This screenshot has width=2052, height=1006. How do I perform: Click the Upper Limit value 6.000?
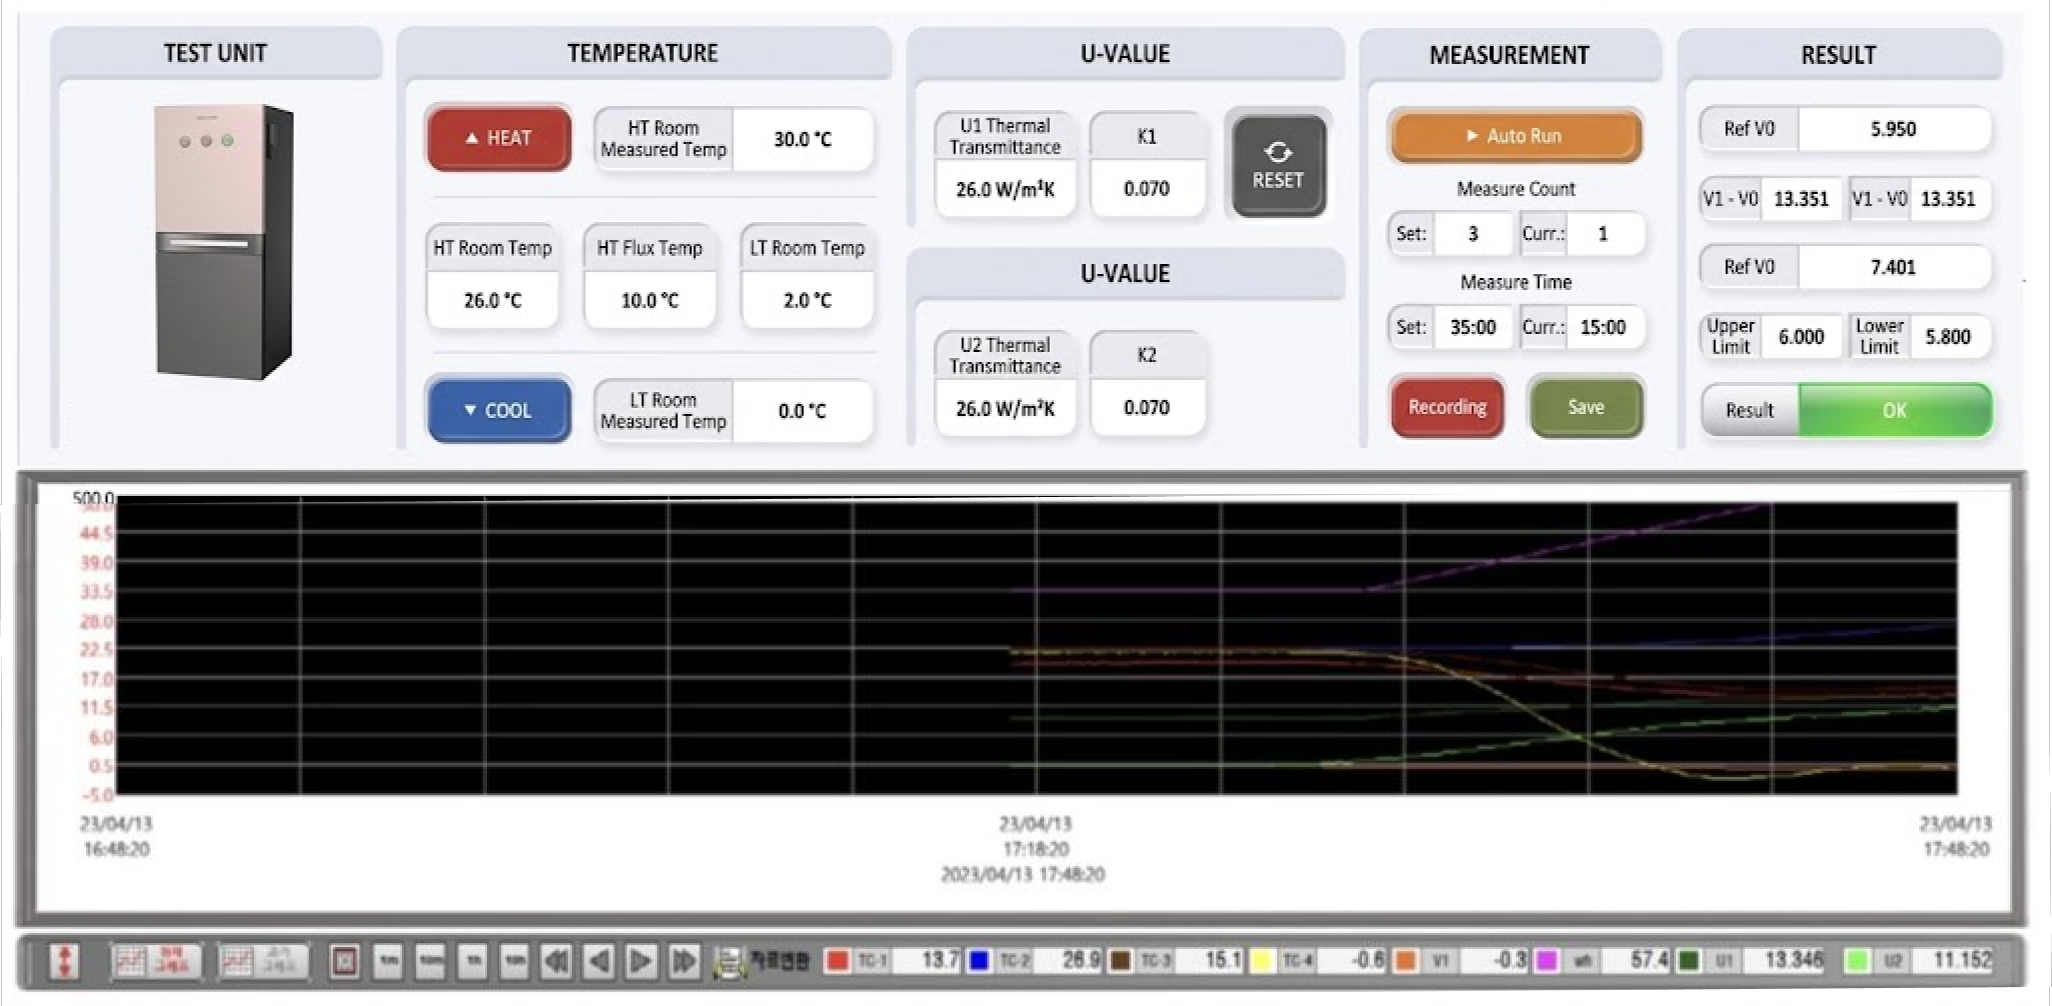(1801, 337)
